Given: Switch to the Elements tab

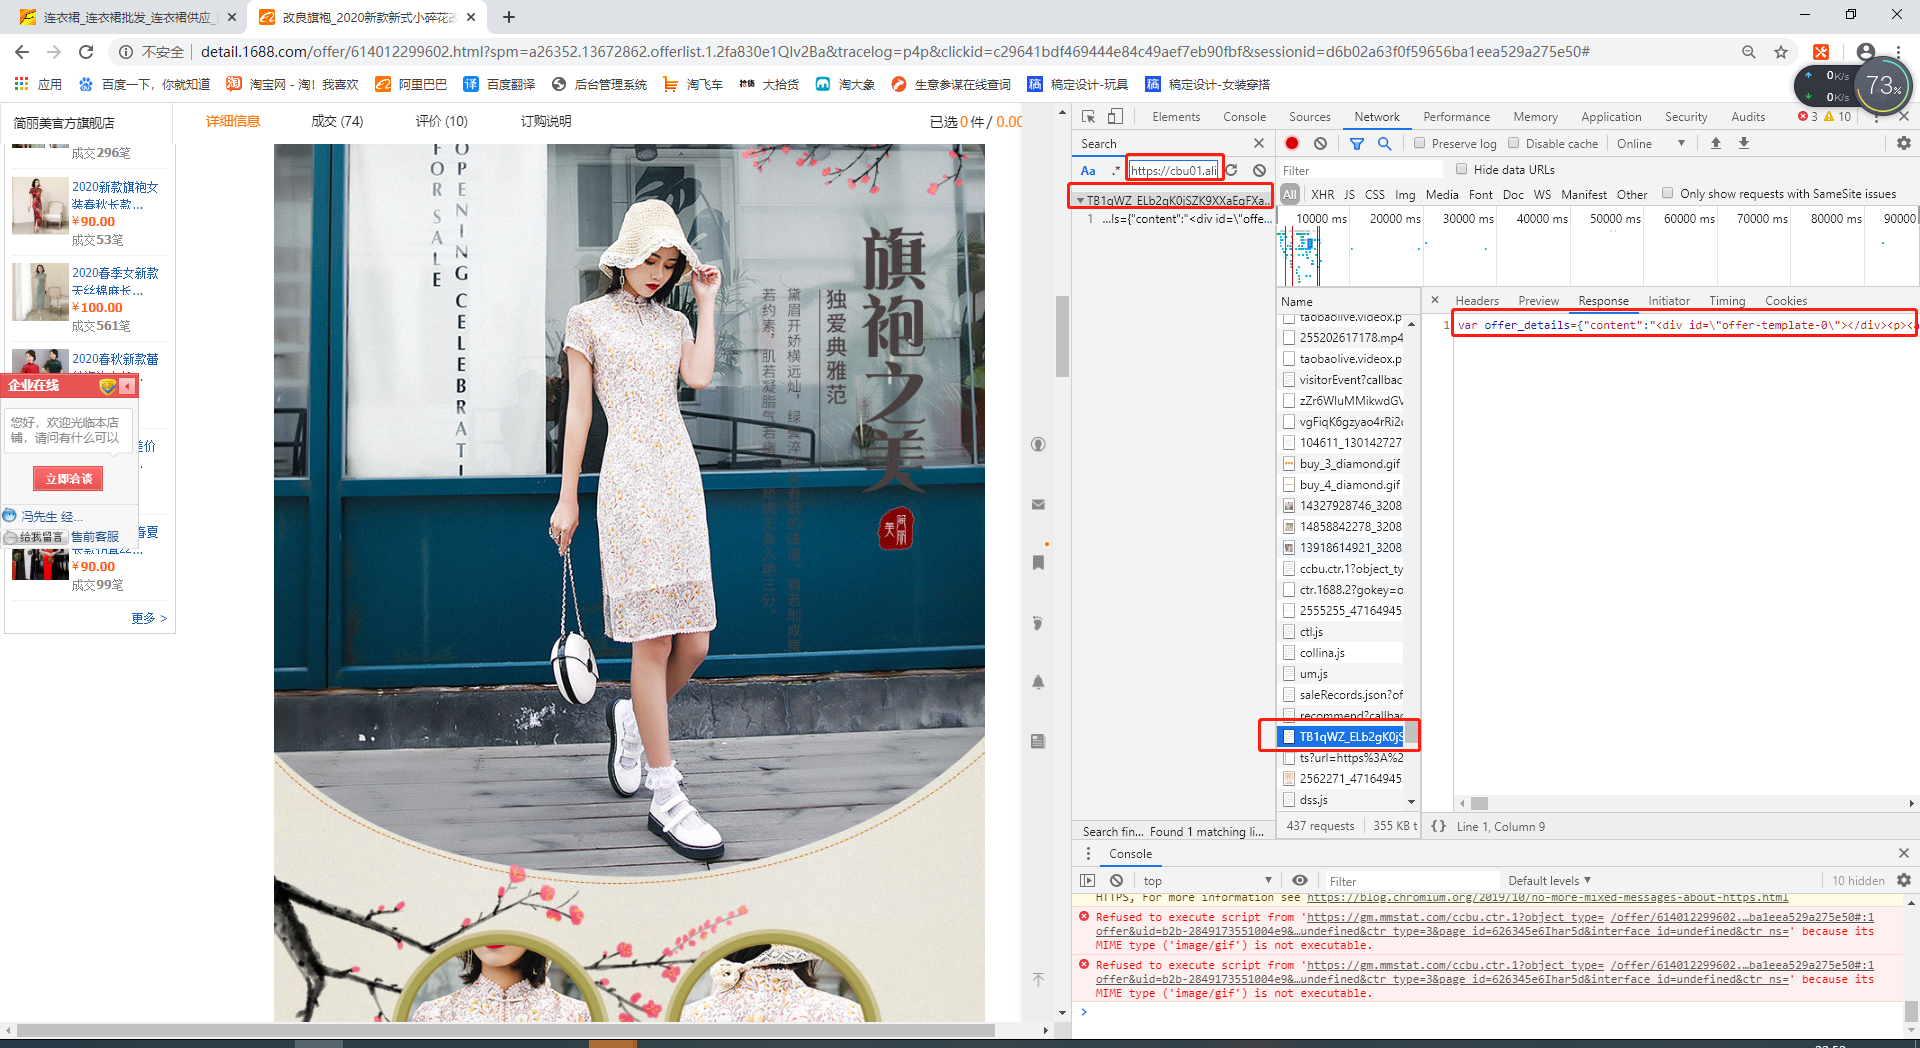Looking at the screenshot, I should (1176, 117).
